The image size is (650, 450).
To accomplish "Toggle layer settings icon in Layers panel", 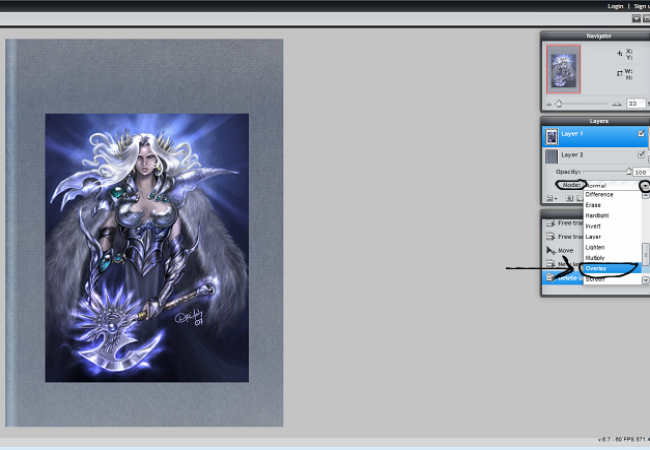I will pyautogui.click(x=551, y=198).
